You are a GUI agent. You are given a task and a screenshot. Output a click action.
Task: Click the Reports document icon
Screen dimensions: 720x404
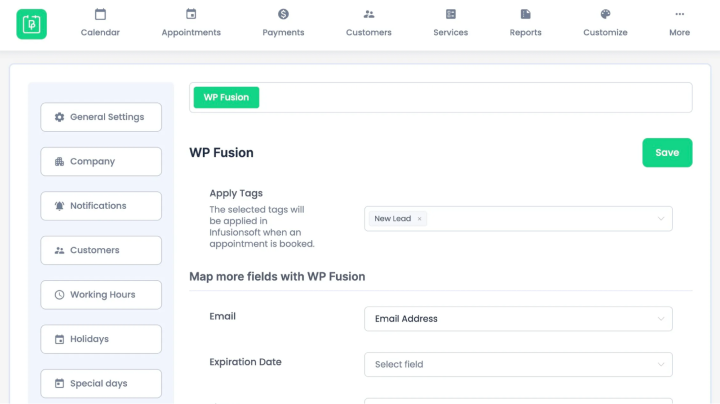[525, 14]
